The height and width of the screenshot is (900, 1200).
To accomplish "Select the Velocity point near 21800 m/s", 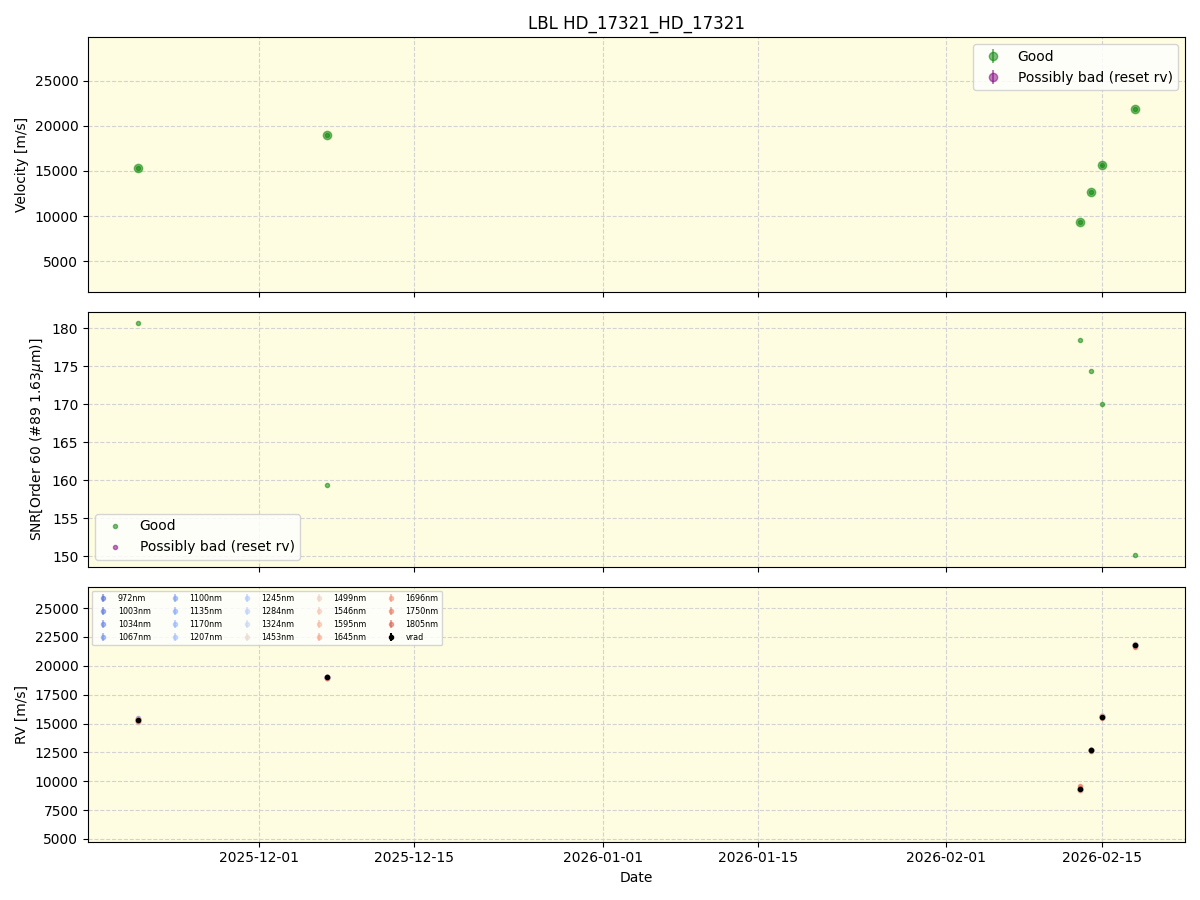I will coord(1135,109).
